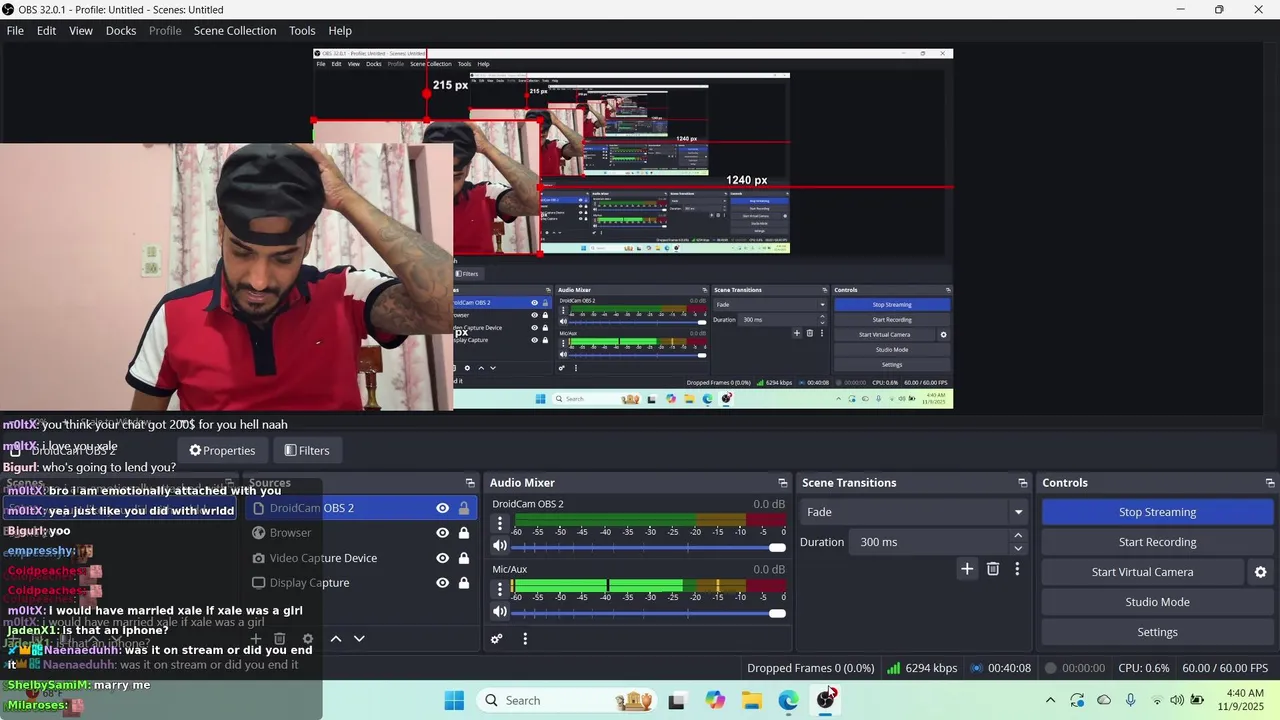Decrease transition duration with down arrow
Viewport: 1280px width, 720px height.
pos(1018,548)
